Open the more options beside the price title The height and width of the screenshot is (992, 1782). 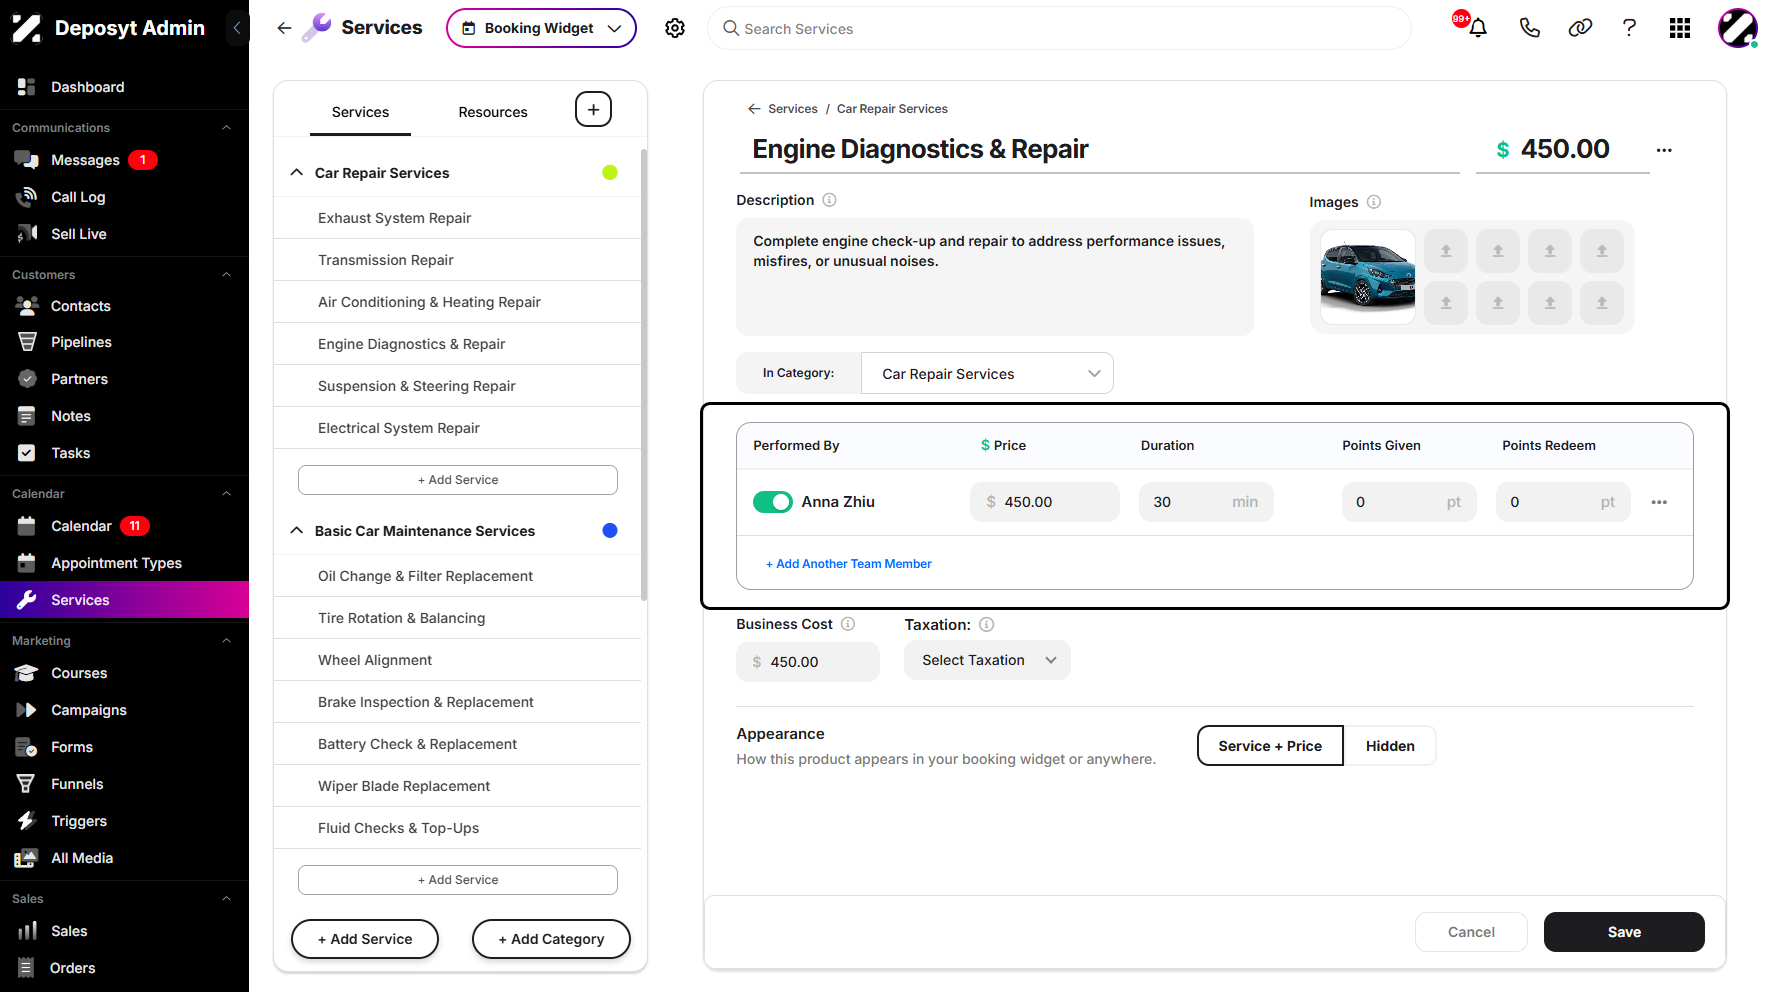pyautogui.click(x=1664, y=150)
